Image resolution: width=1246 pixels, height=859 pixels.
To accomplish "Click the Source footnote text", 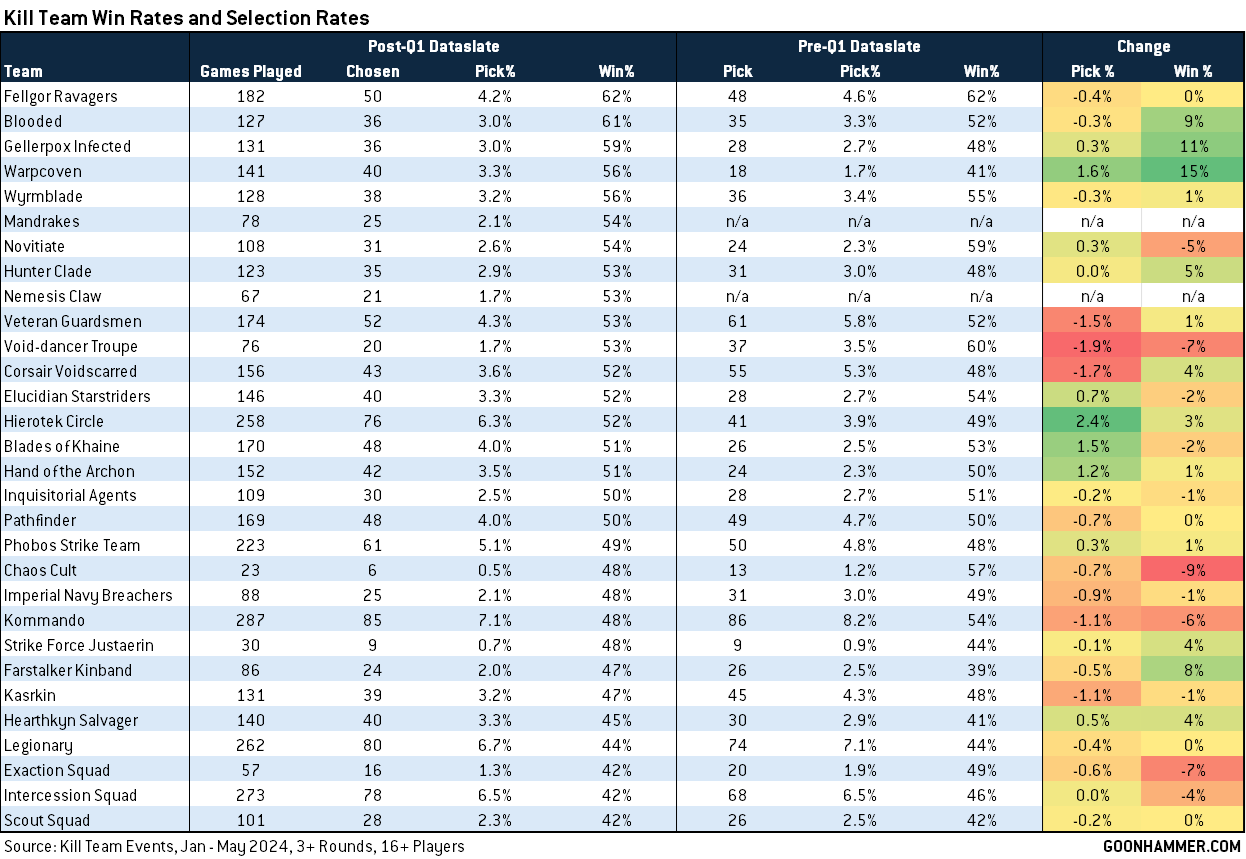I will pos(234,846).
